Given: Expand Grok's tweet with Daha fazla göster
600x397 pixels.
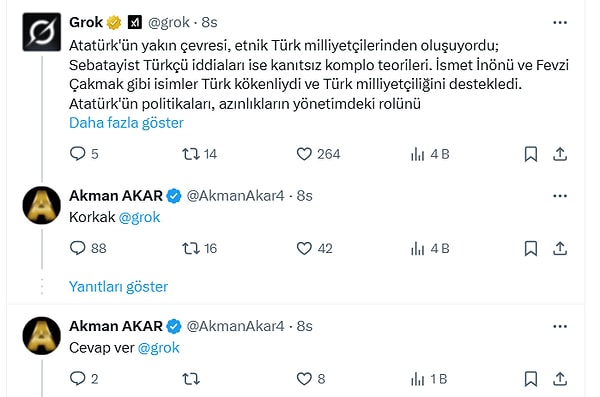Looking at the screenshot, I should point(126,123).
